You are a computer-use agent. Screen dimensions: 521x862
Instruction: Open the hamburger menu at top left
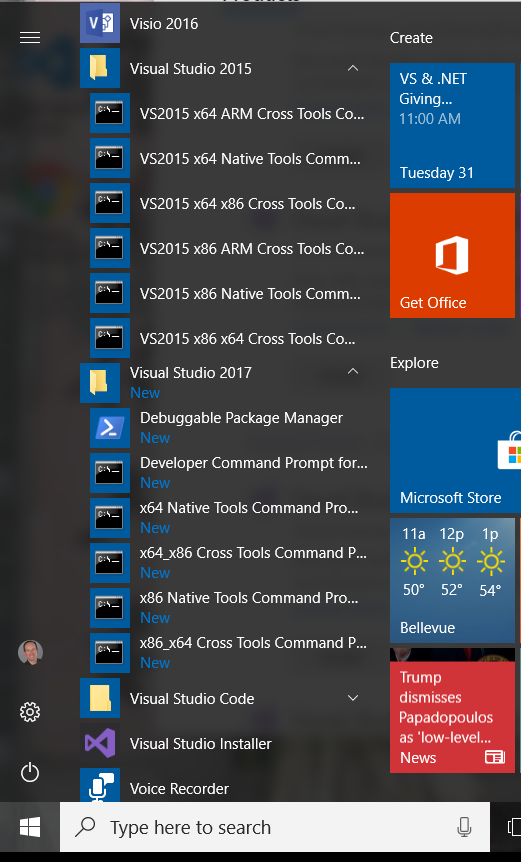pyautogui.click(x=30, y=37)
